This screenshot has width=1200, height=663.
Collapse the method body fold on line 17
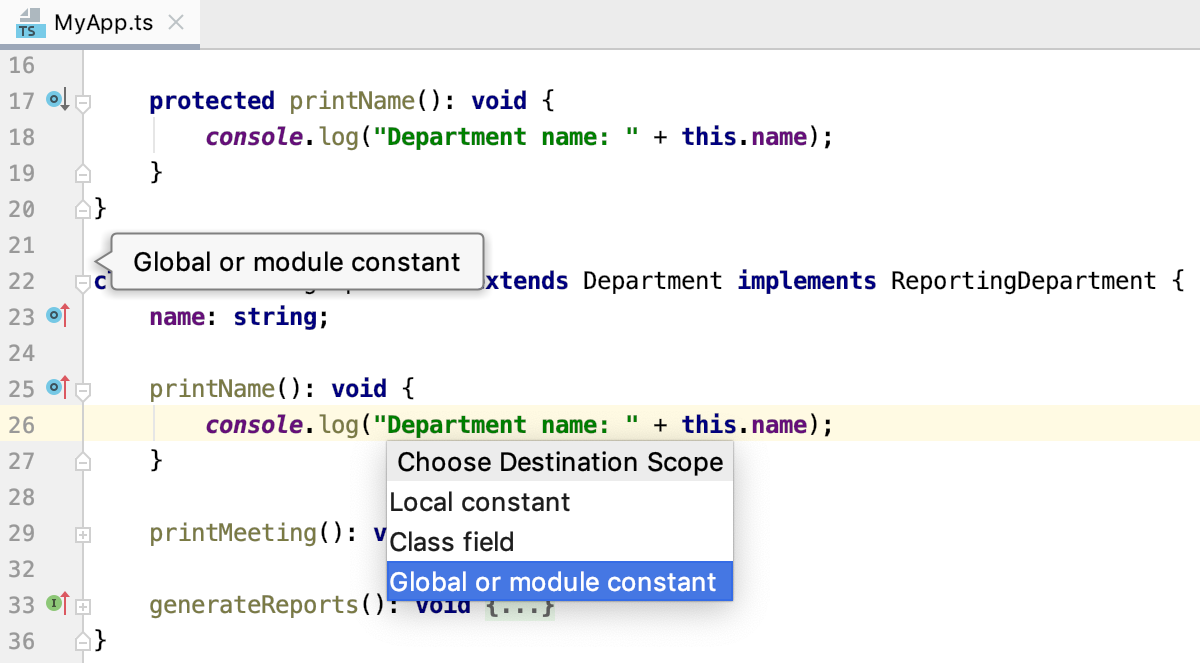click(x=83, y=100)
